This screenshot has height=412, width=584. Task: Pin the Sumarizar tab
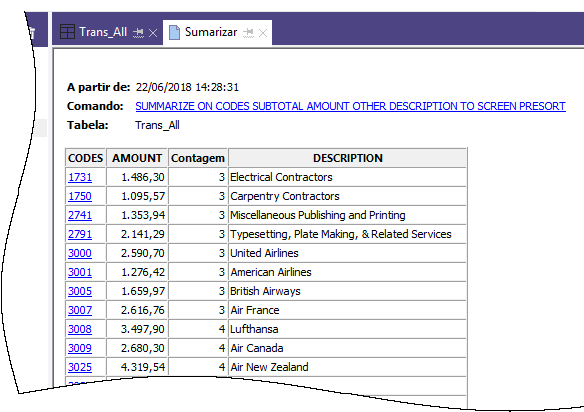(x=248, y=33)
